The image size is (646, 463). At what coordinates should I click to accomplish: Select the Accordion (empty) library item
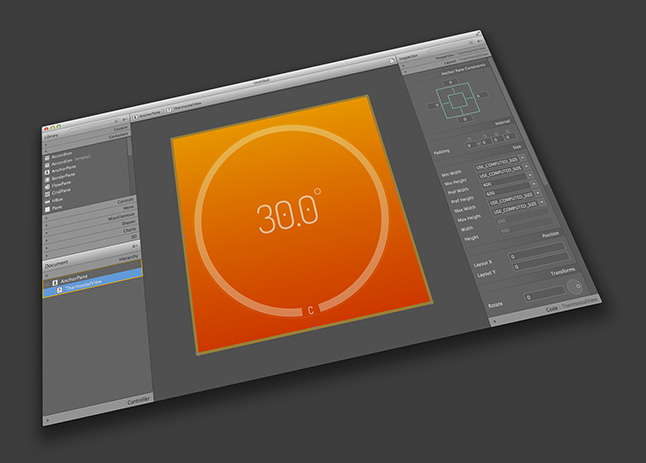coord(70,160)
